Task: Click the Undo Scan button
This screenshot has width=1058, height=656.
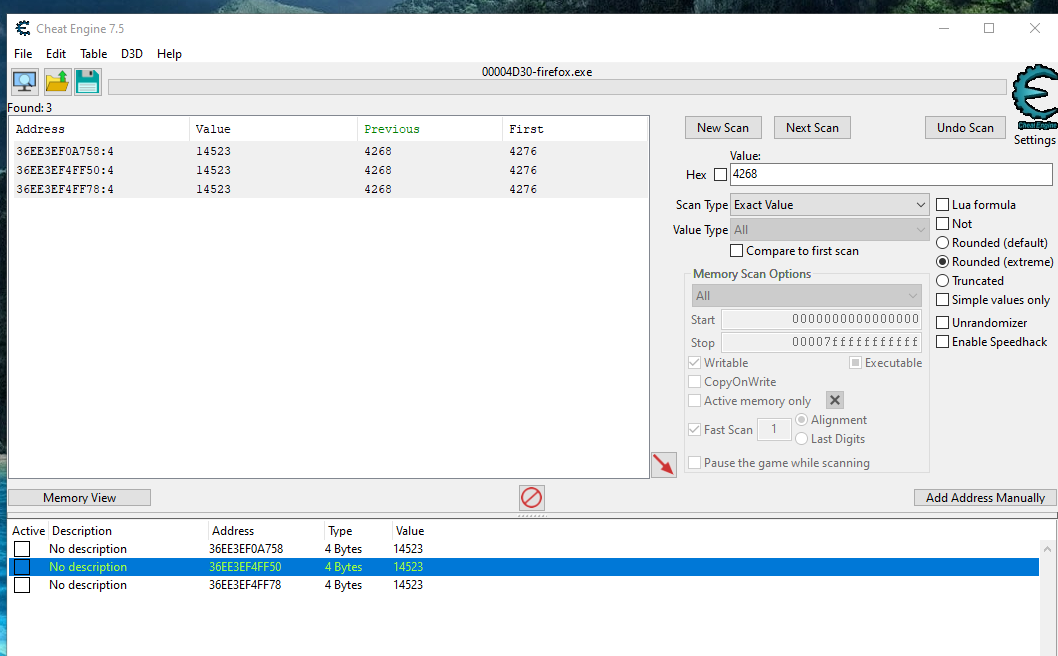Action: click(965, 128)
